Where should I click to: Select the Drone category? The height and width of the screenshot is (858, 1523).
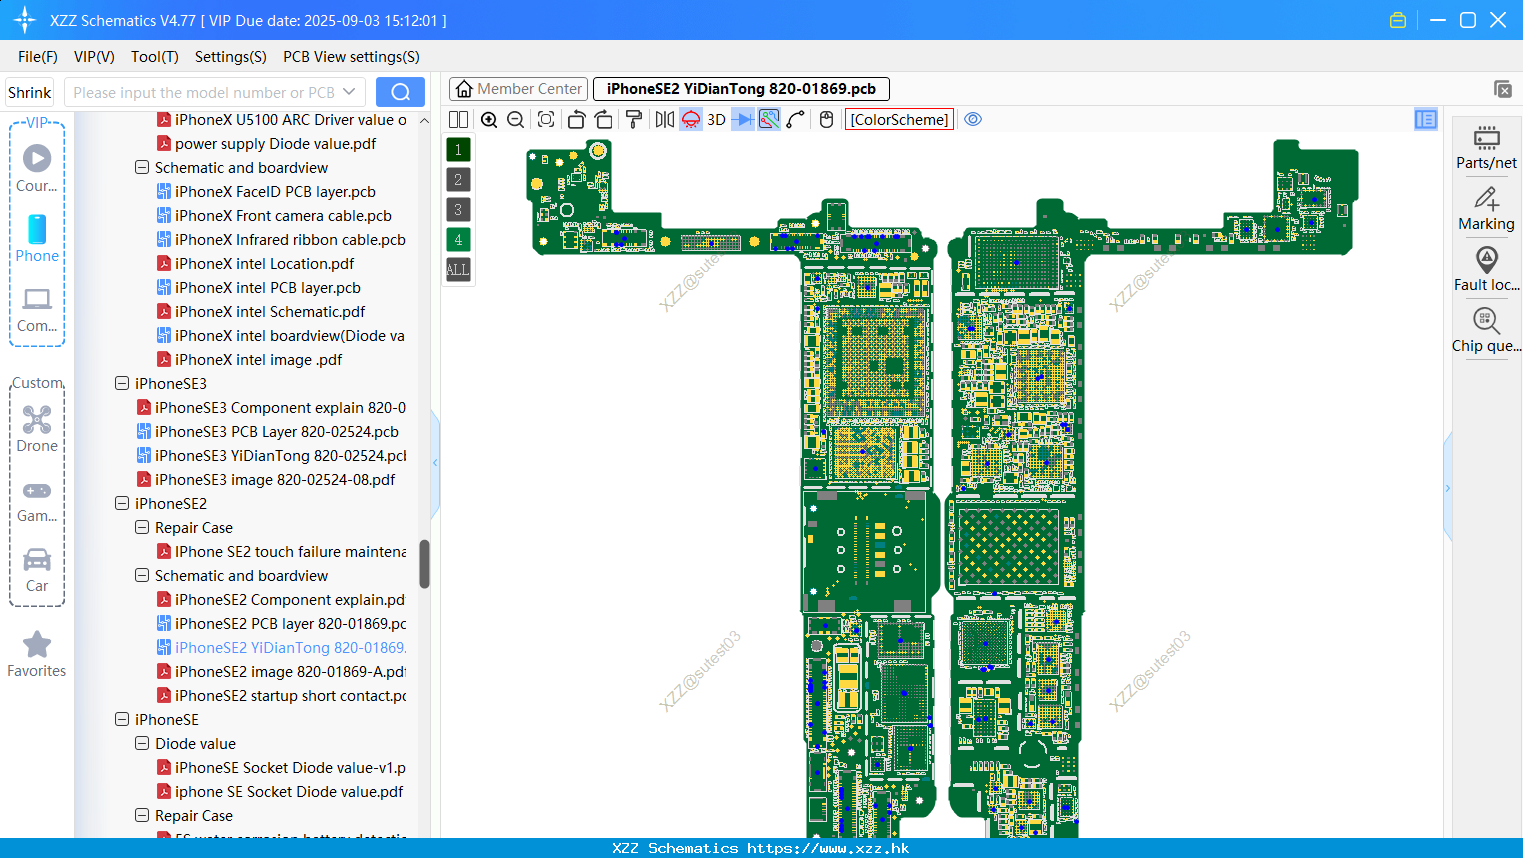click(37, 429)
